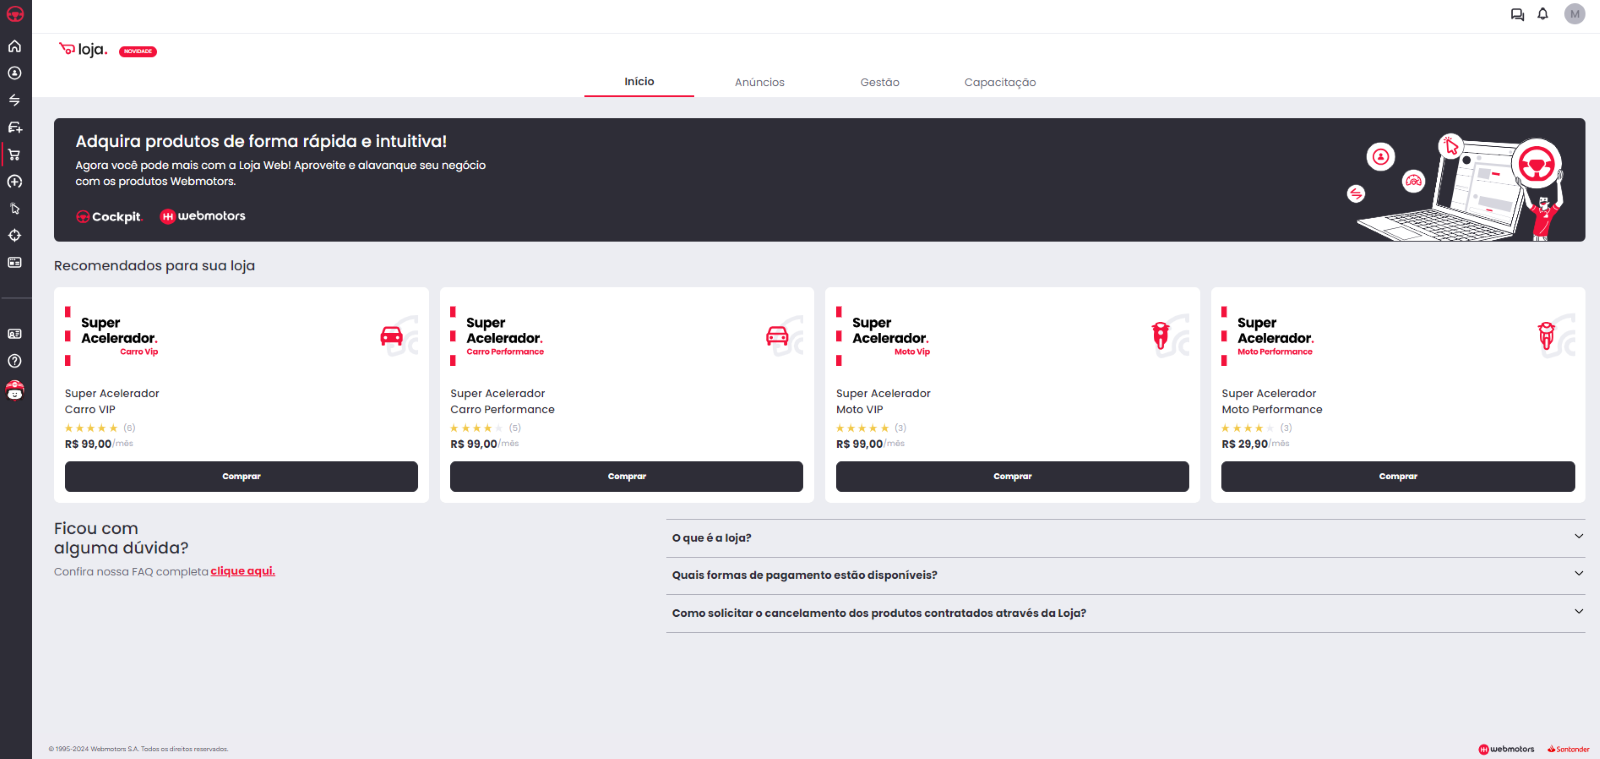Click the plus-circle icon in sidebar
The width and height of the screenshot is (1600, 759).
pyautogui.click(x=15, y=182)
